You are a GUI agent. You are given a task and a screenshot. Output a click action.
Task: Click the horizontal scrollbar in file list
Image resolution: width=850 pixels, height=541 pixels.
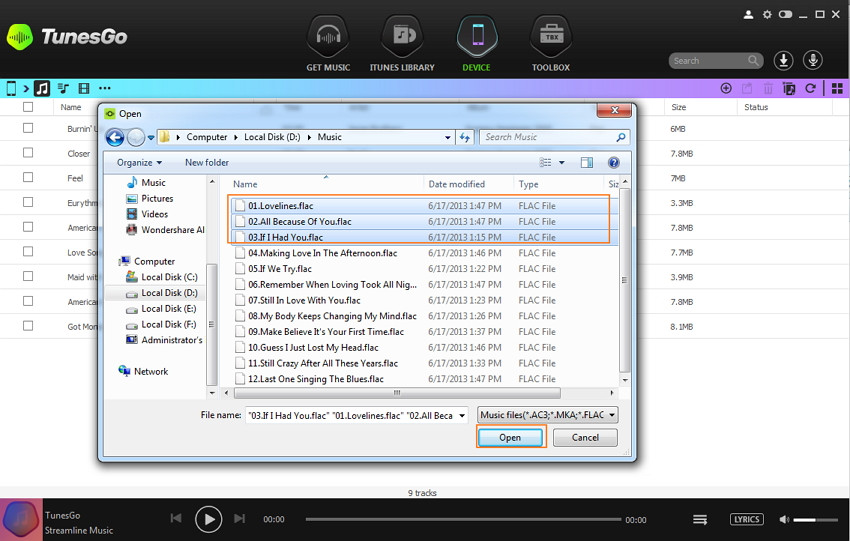[397, 392]
